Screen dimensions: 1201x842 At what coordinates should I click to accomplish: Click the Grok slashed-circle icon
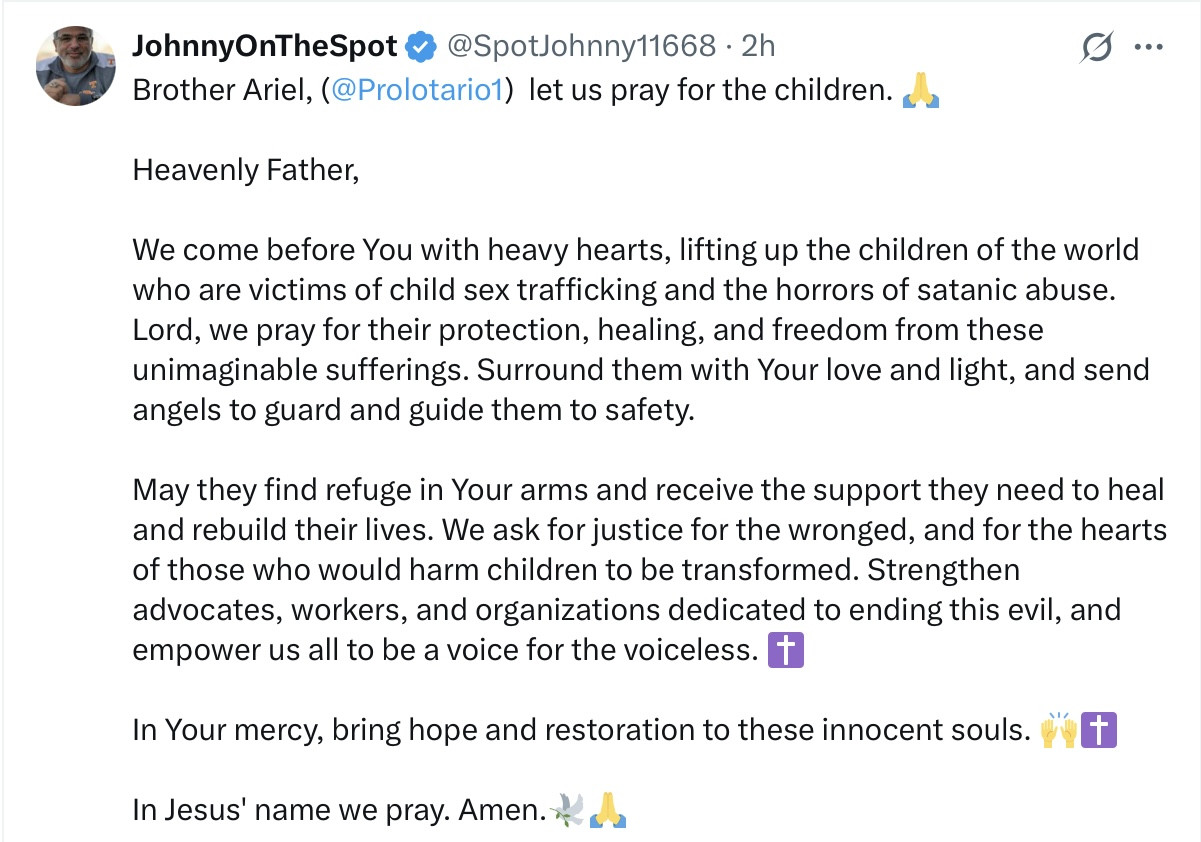1099,47
